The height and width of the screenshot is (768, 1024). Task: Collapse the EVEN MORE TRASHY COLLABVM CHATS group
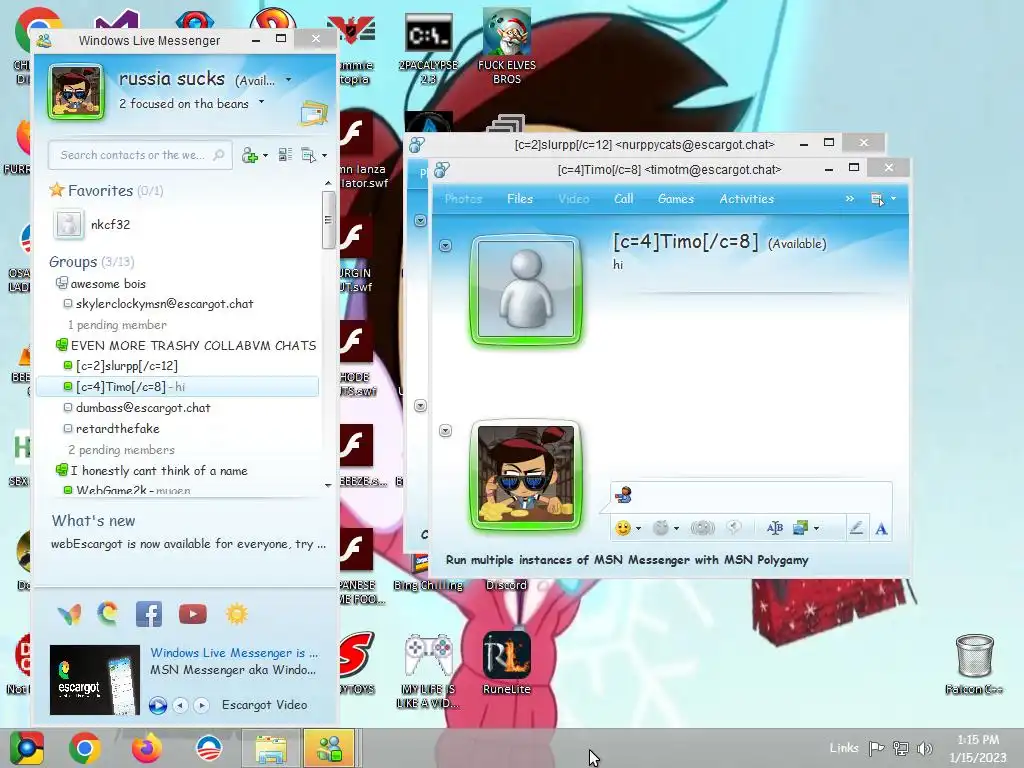point(61,345)
